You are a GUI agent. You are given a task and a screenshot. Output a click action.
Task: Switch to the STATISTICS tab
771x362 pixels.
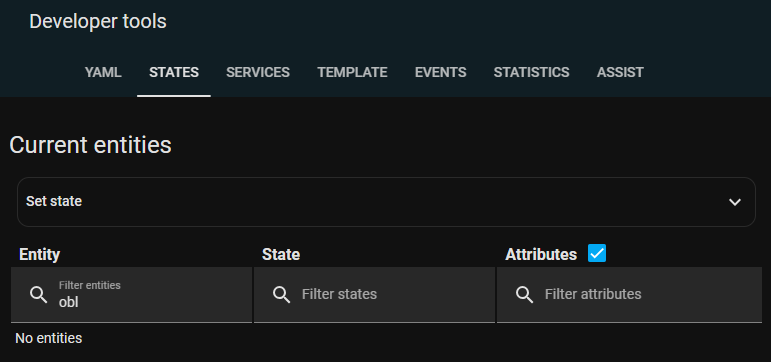(x=532, y=72)
